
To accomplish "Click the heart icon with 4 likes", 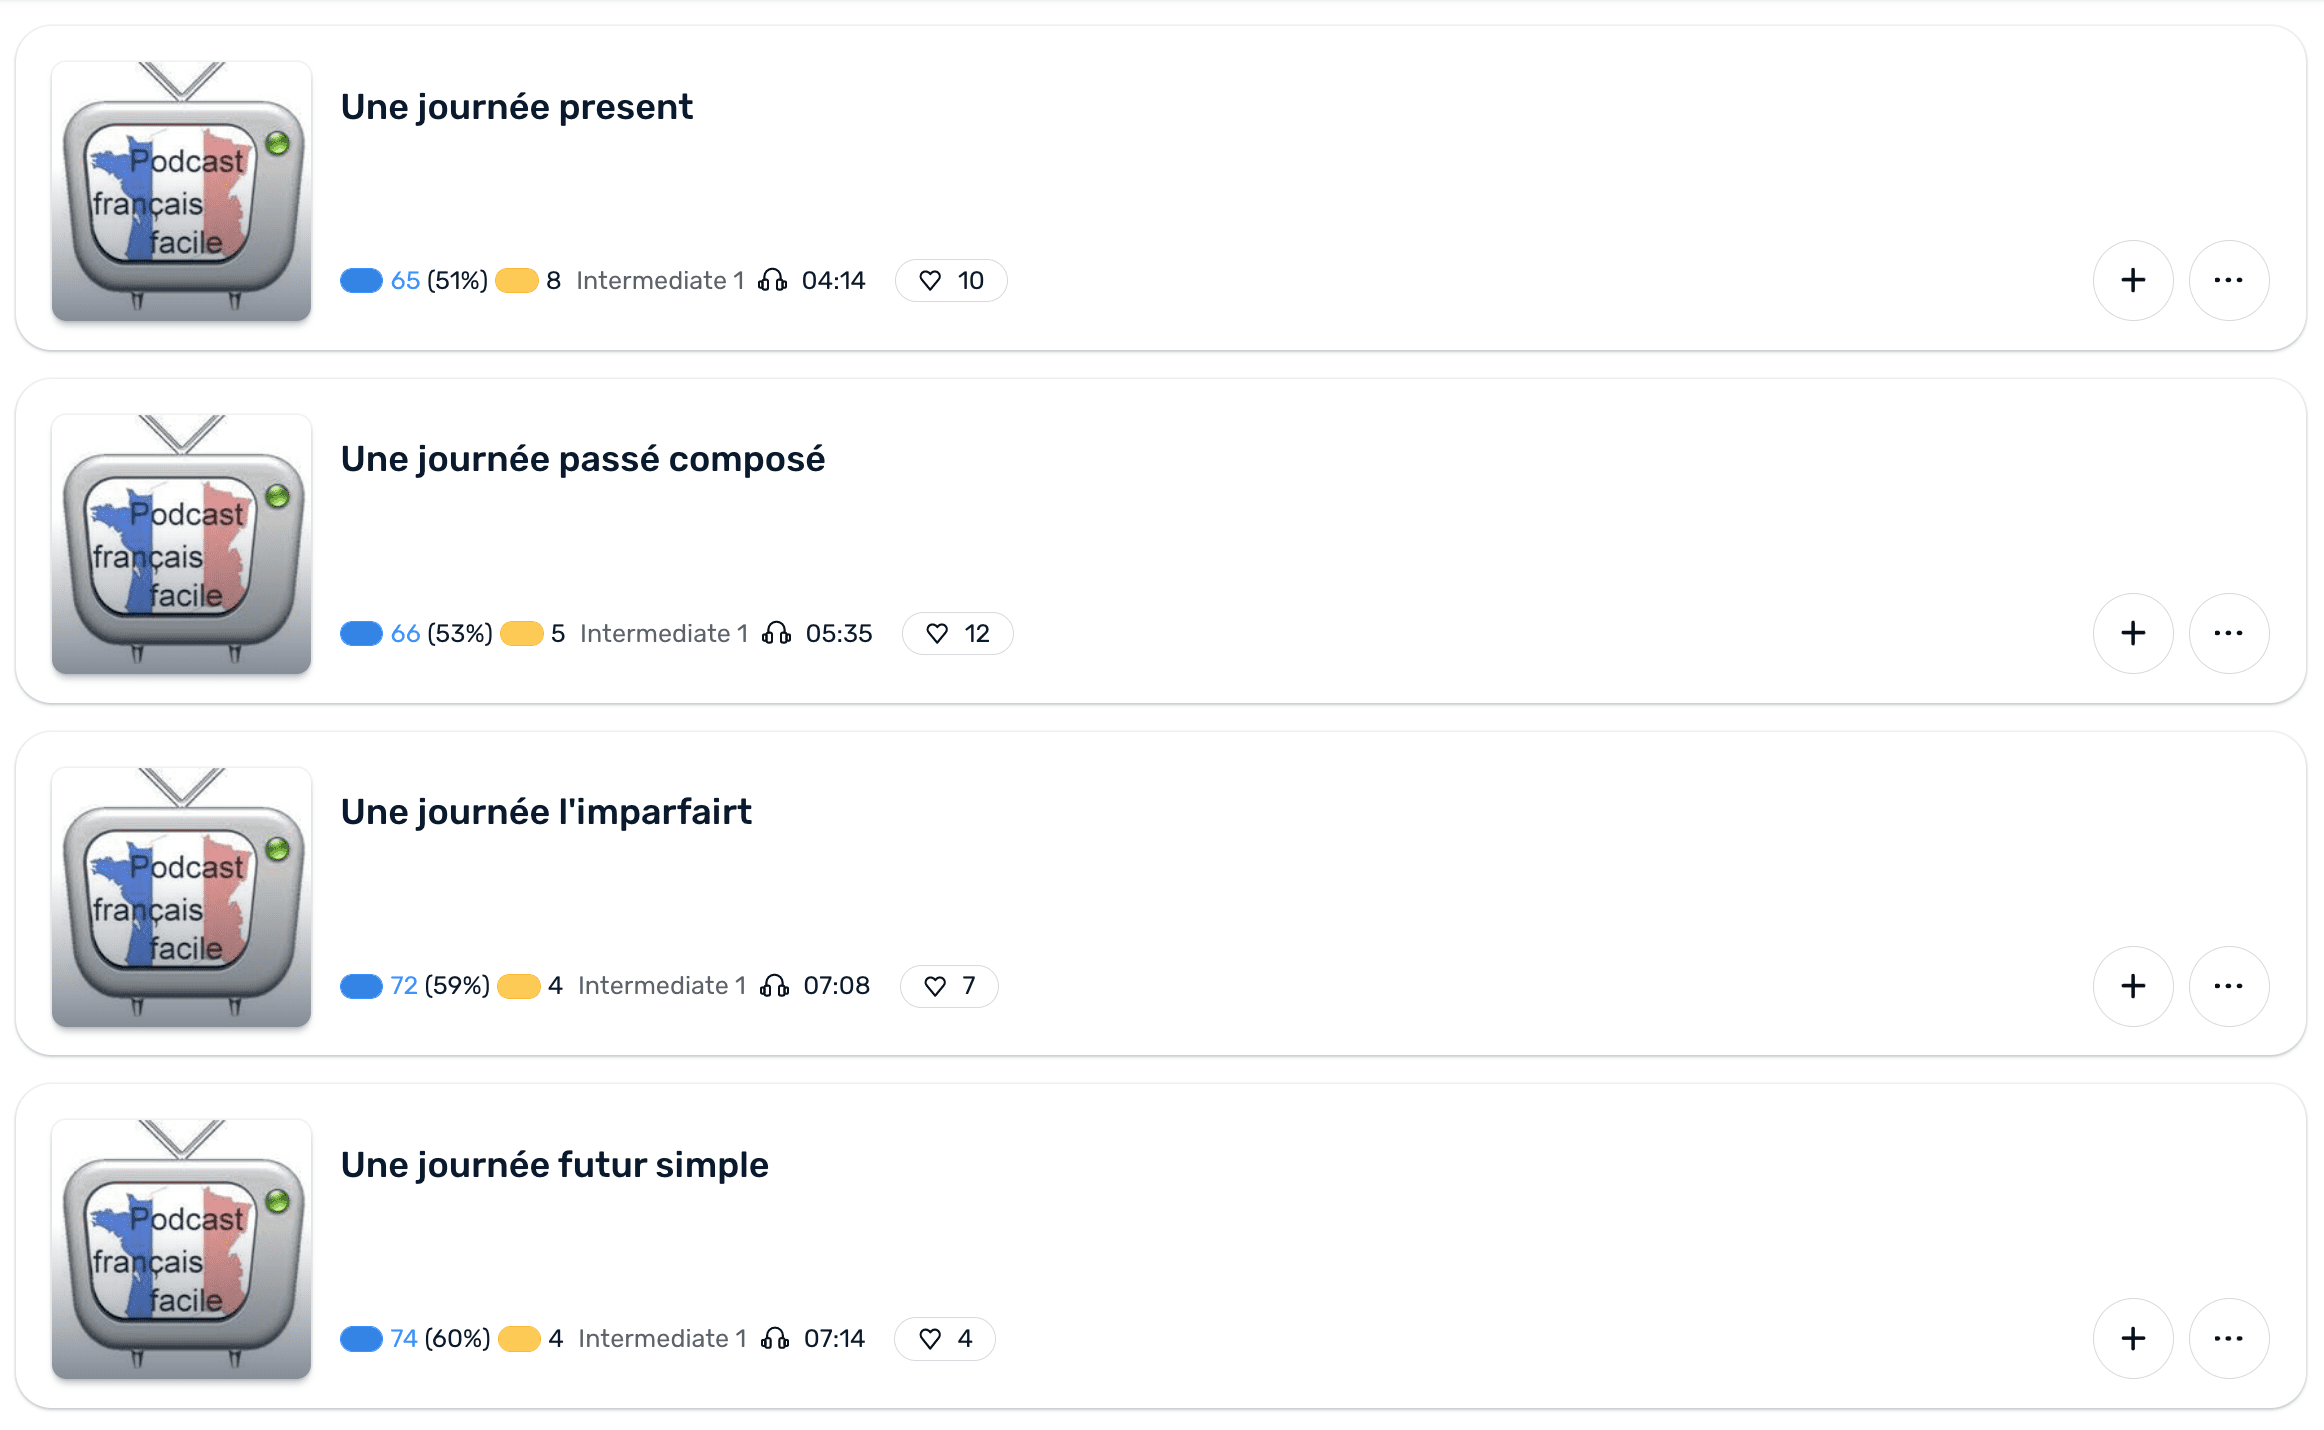I will click(x=930, y=1339).
